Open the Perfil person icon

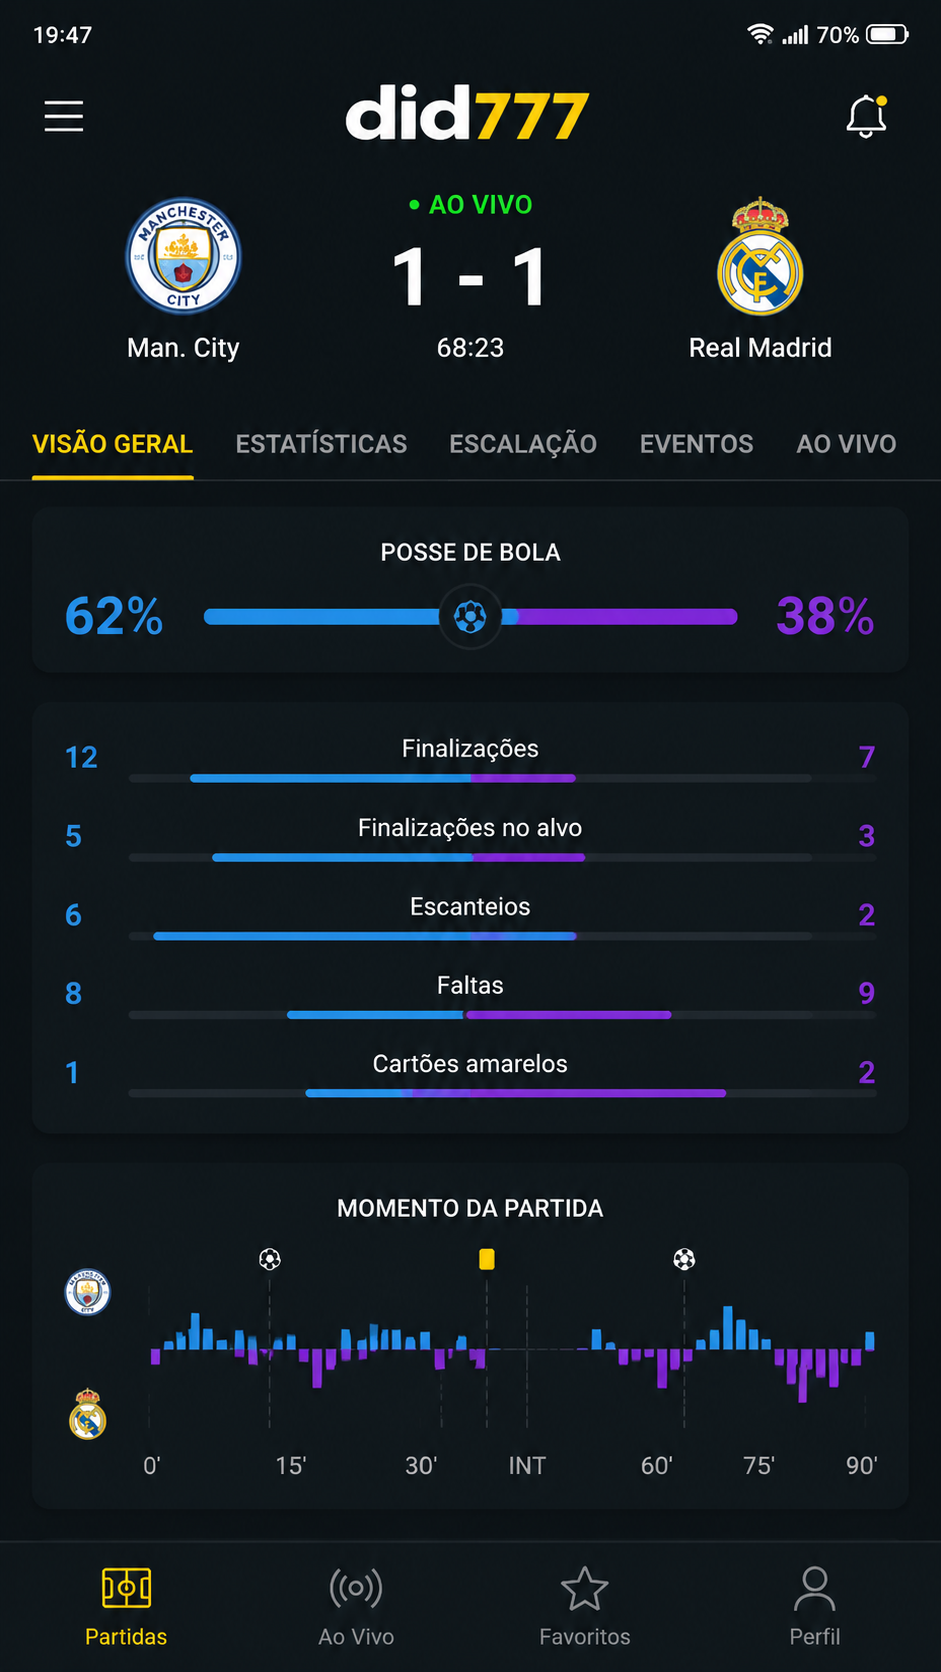pos(815,1588)
